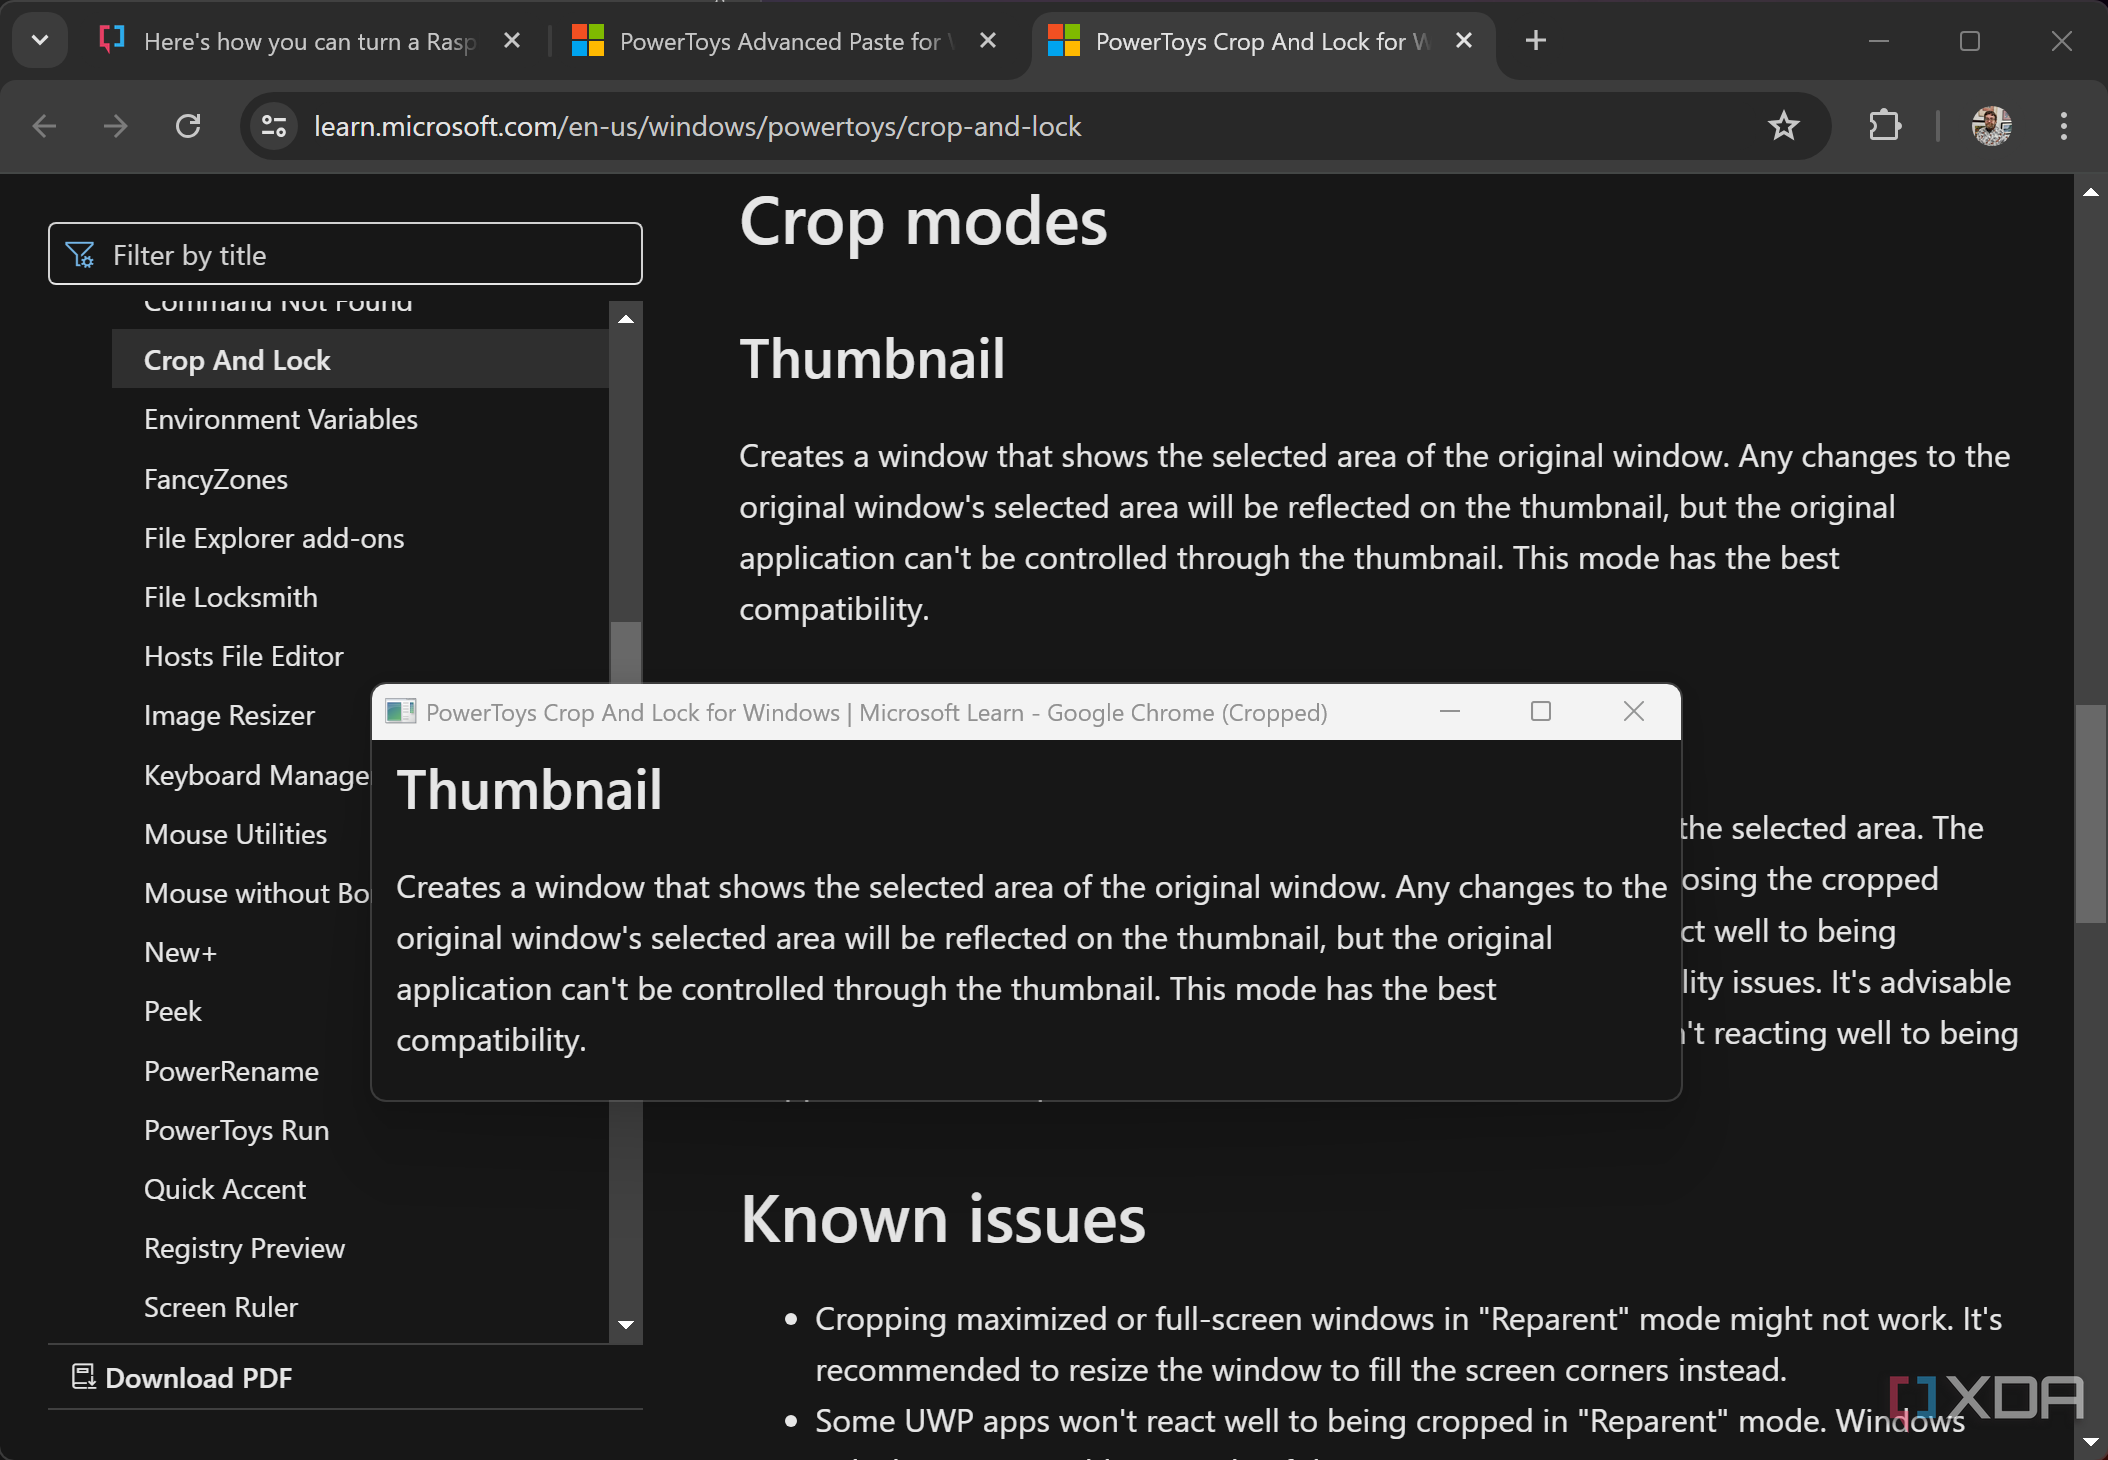Open Keyboard Manager doc page

click(x=257, y=775)
